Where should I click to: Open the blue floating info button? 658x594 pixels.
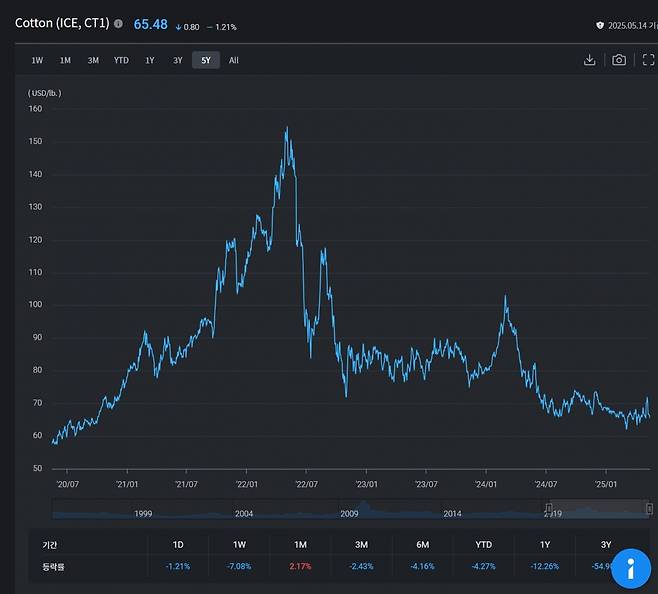pos(630,568)
